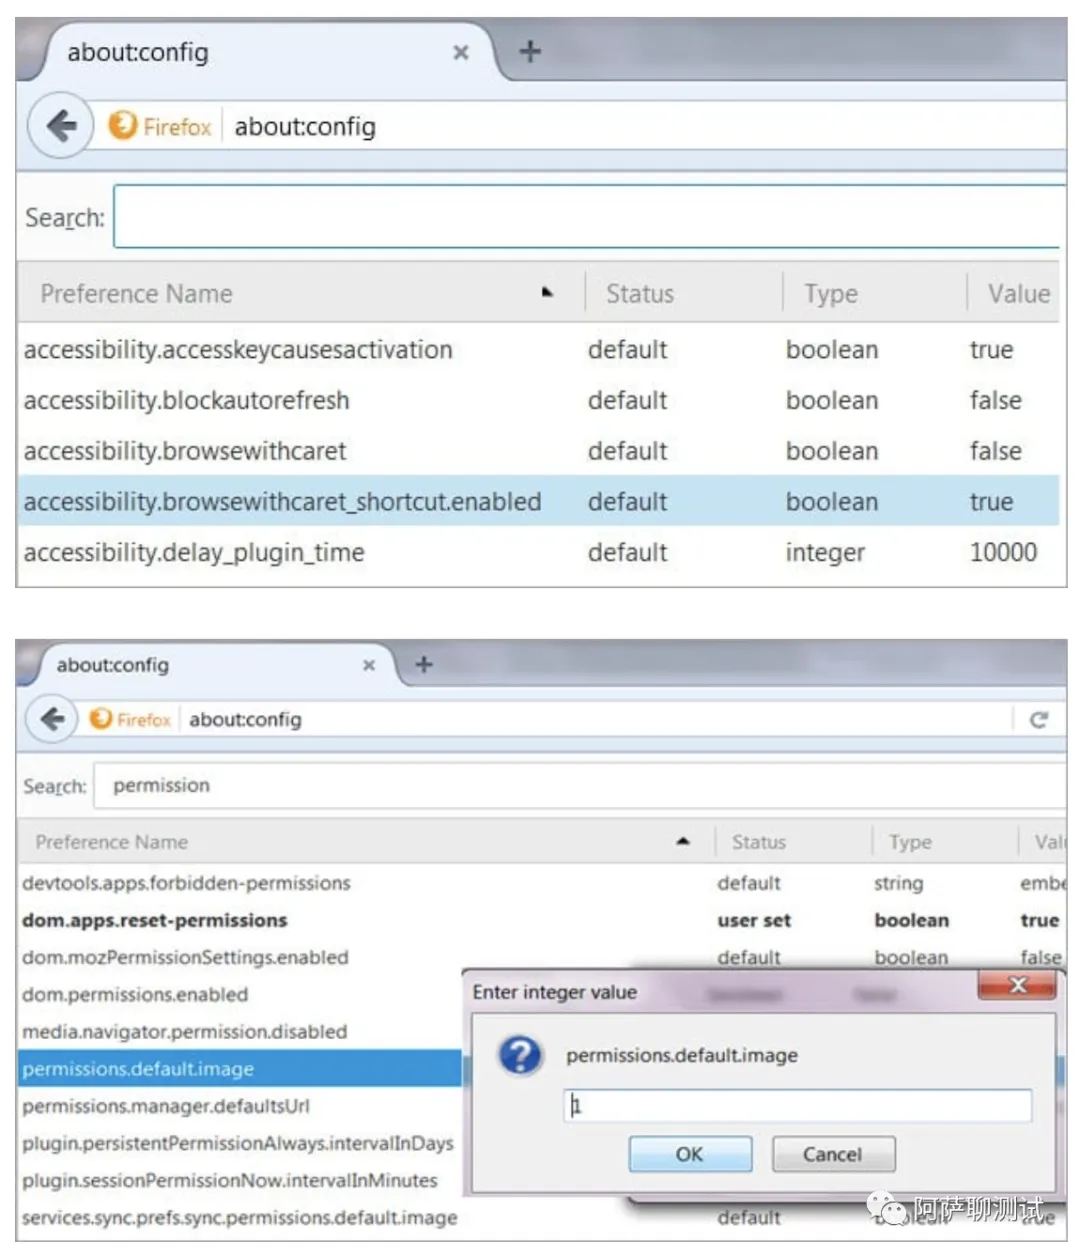1080x1257 pixels.
Task: Sort by Type column in the bottom window
Action: tap(910, 842)
